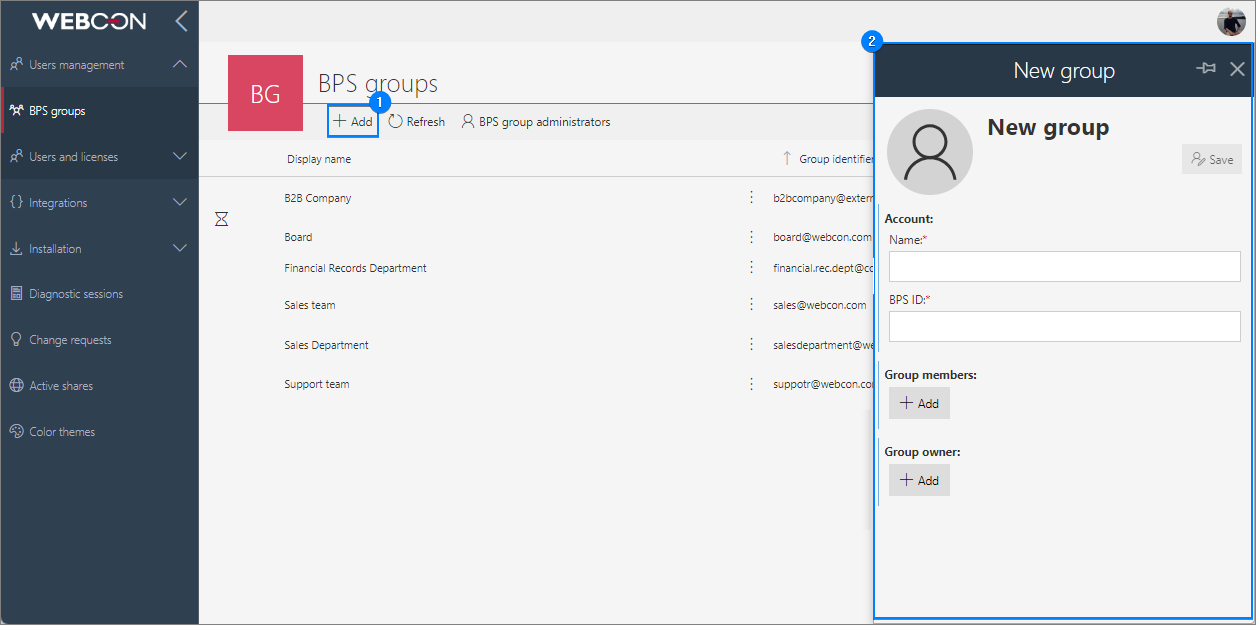Screen dimensions: 1256x625
Task: Click the New group avatar placeholder
Action: pyautogui.click(x=930, y=152)
